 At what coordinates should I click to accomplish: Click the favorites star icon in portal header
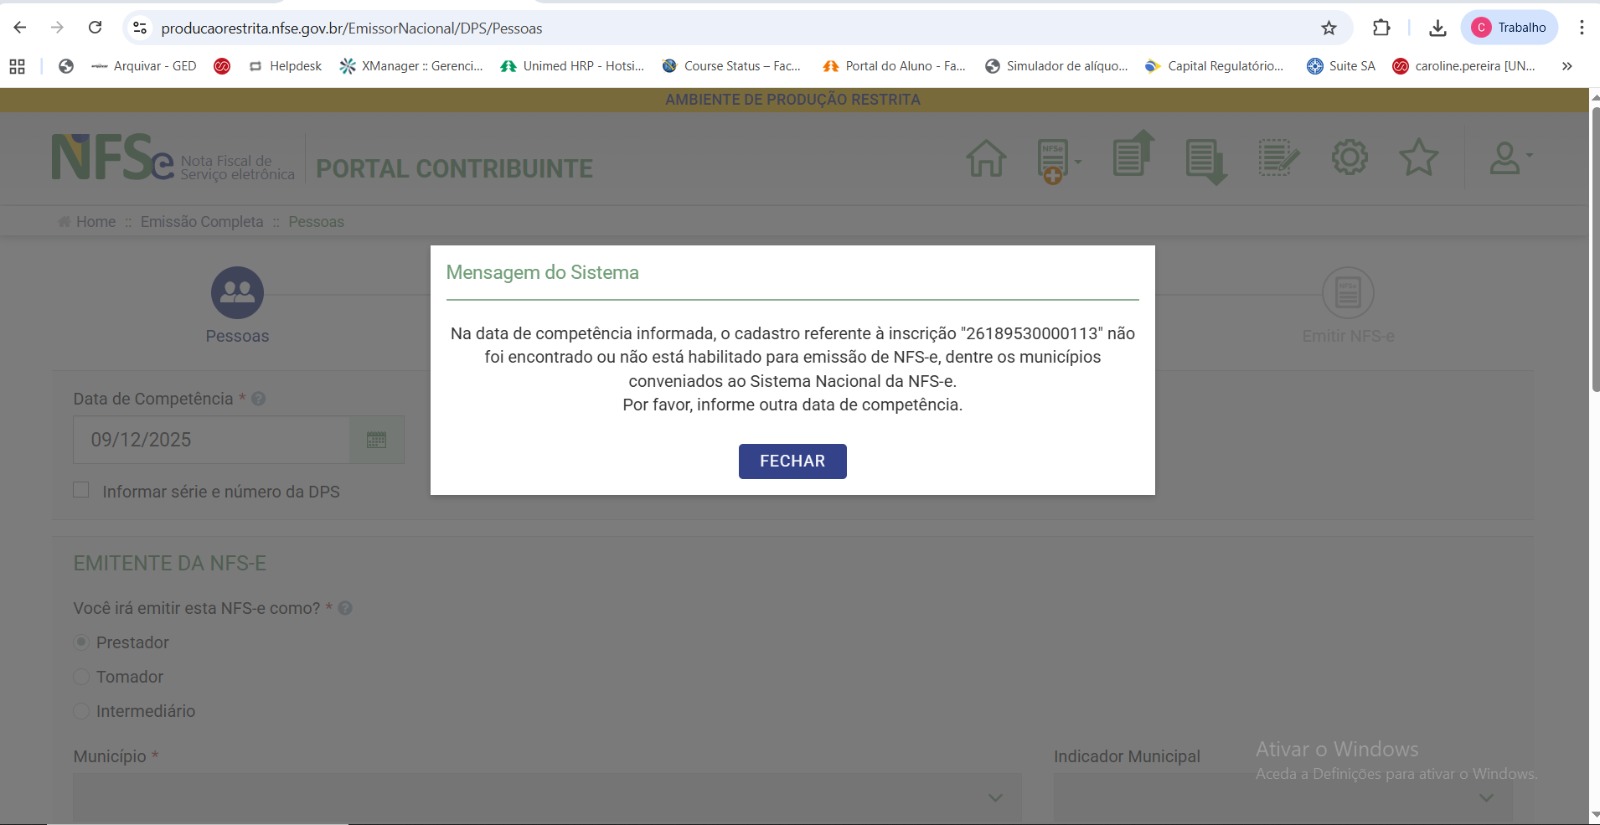point(1418,158)
